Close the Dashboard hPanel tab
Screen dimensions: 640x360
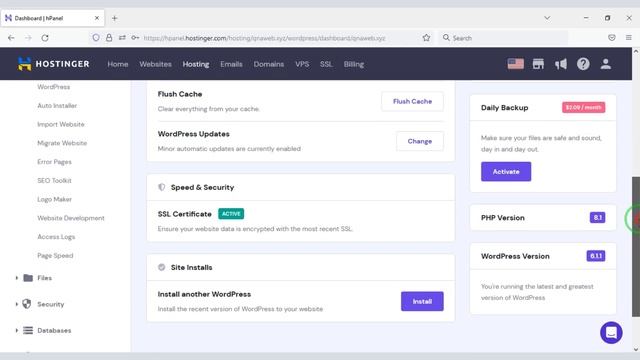click(x=97, y=18)
